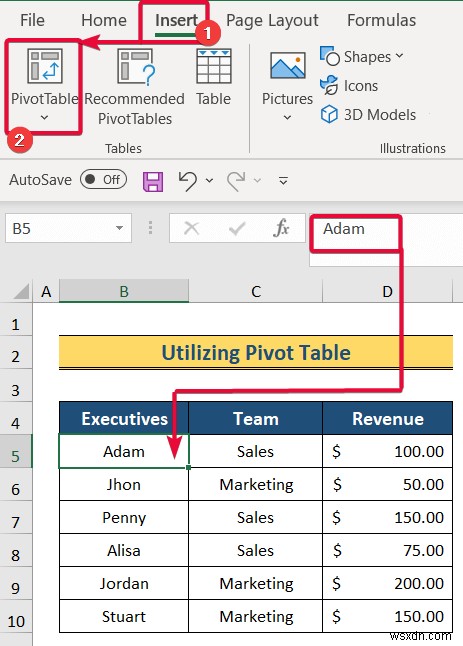This screenshot has width=463, height=646.
Task: Save the workbook with the floppy icon
Action: [x=153, y=181]
